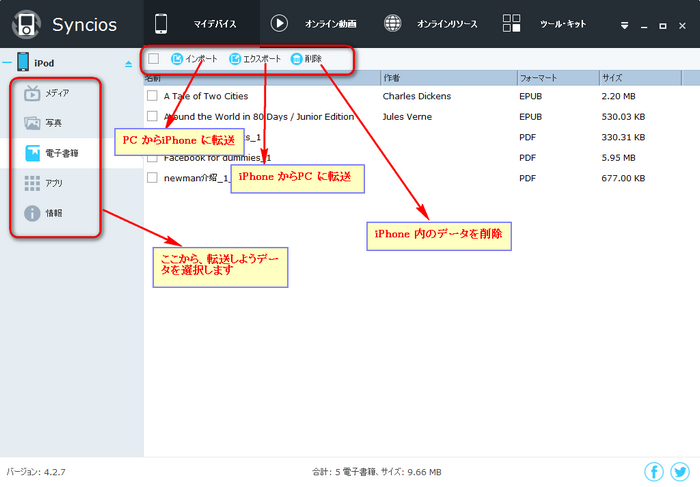
Task: Sort by the 作者 column header
Action: [449, 78]
